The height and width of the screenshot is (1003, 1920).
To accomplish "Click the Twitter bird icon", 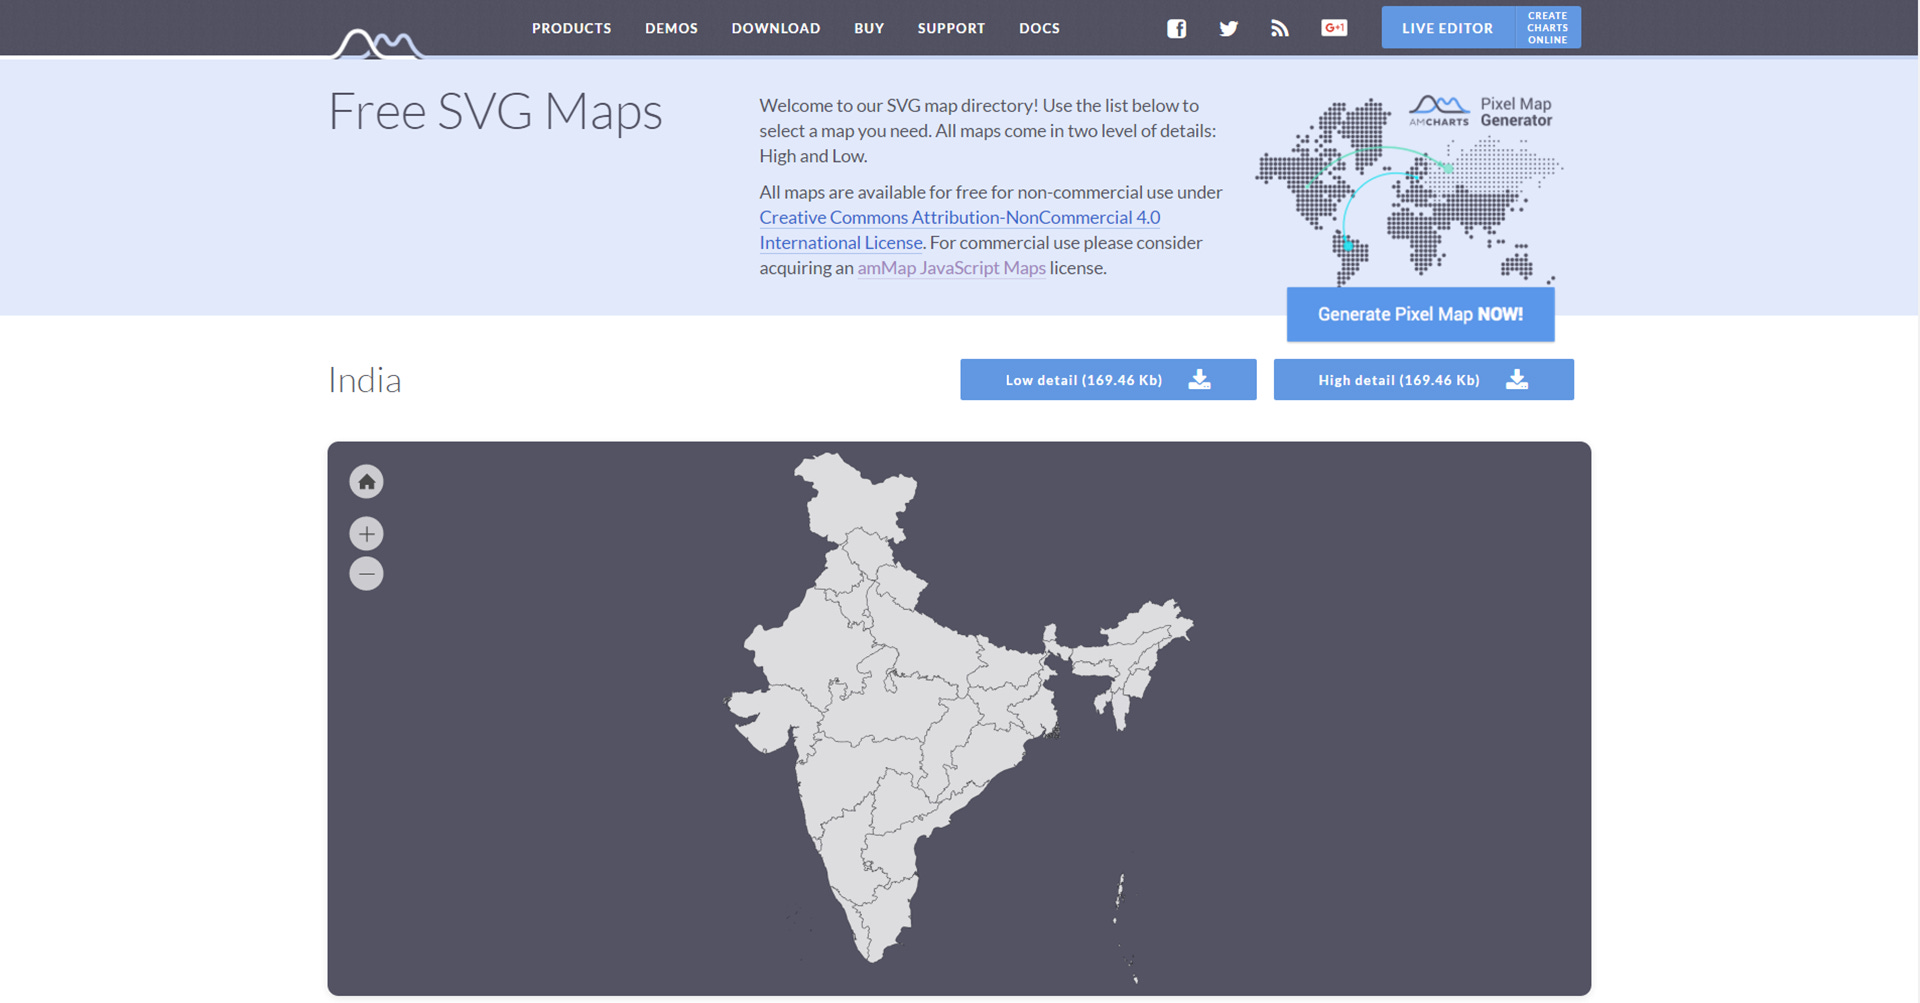I will click(x=1228, y=28).
